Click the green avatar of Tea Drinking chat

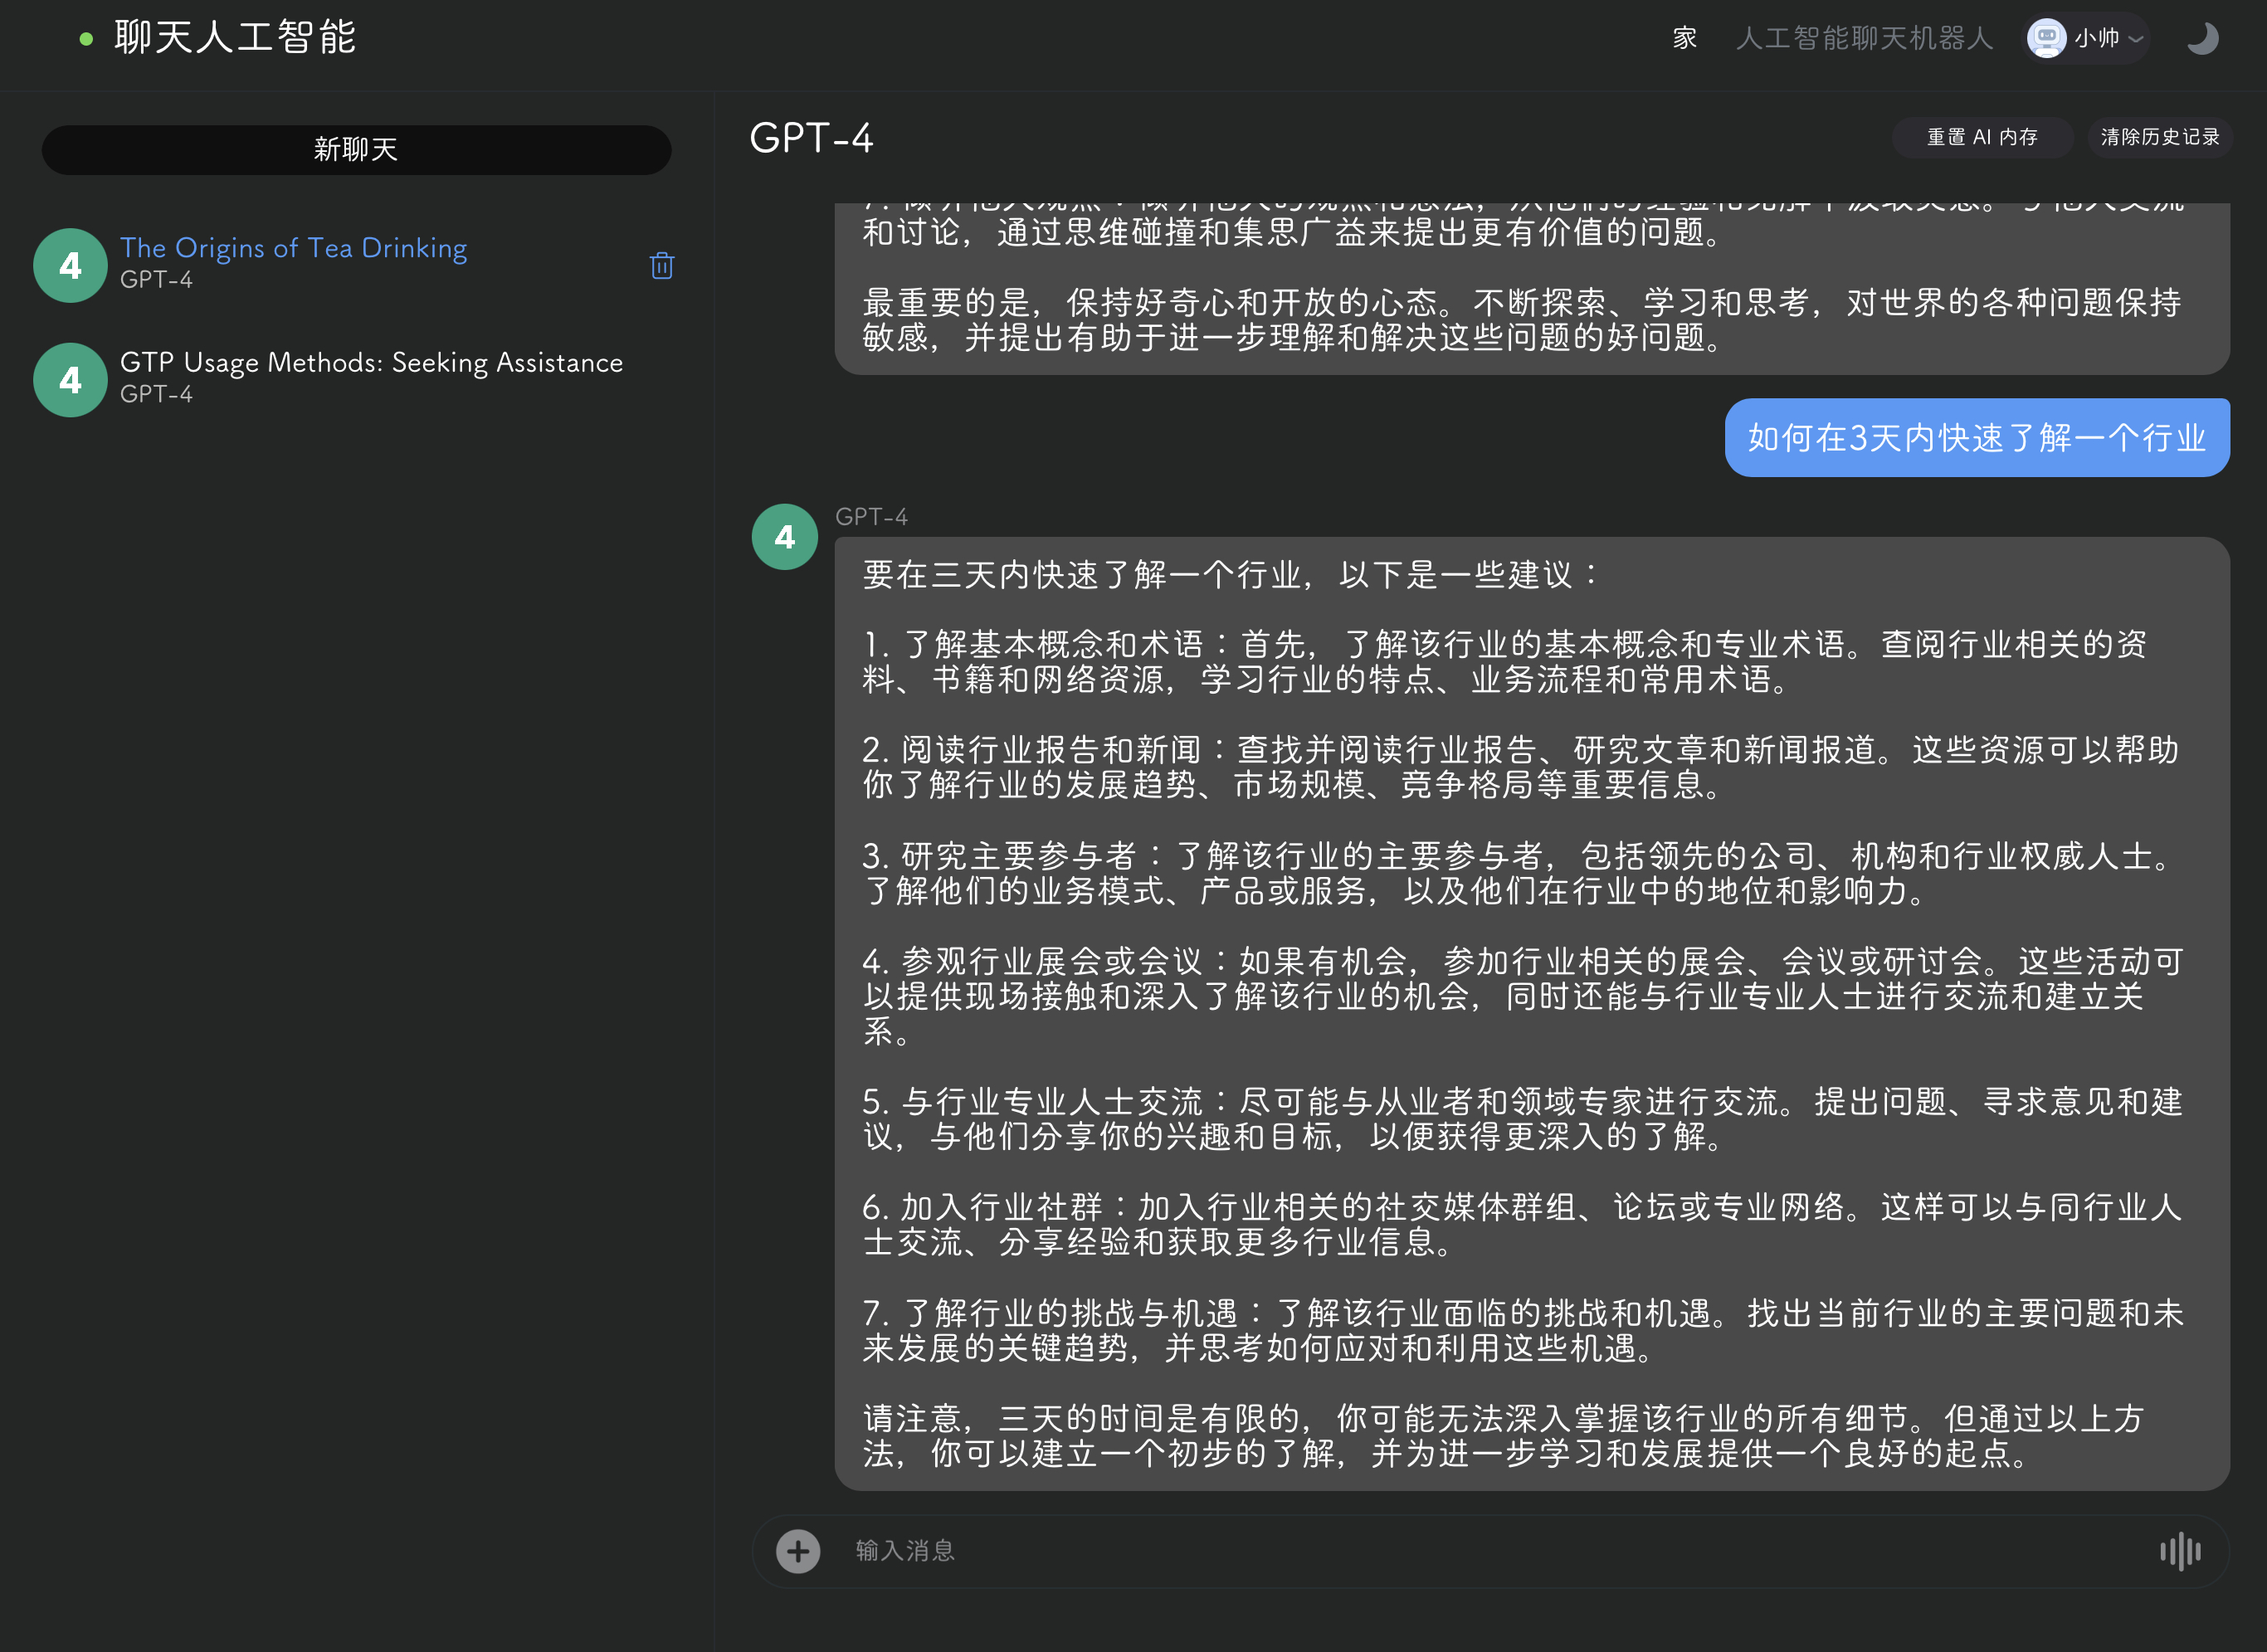click(70, 265)
